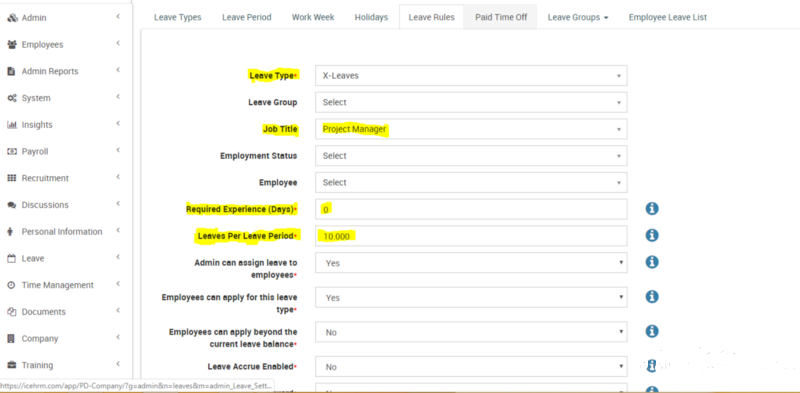The width and height of the screenshot is (800, 393).
Task: Expand the Company sidebar menu chevron
Action: (118, 337)
